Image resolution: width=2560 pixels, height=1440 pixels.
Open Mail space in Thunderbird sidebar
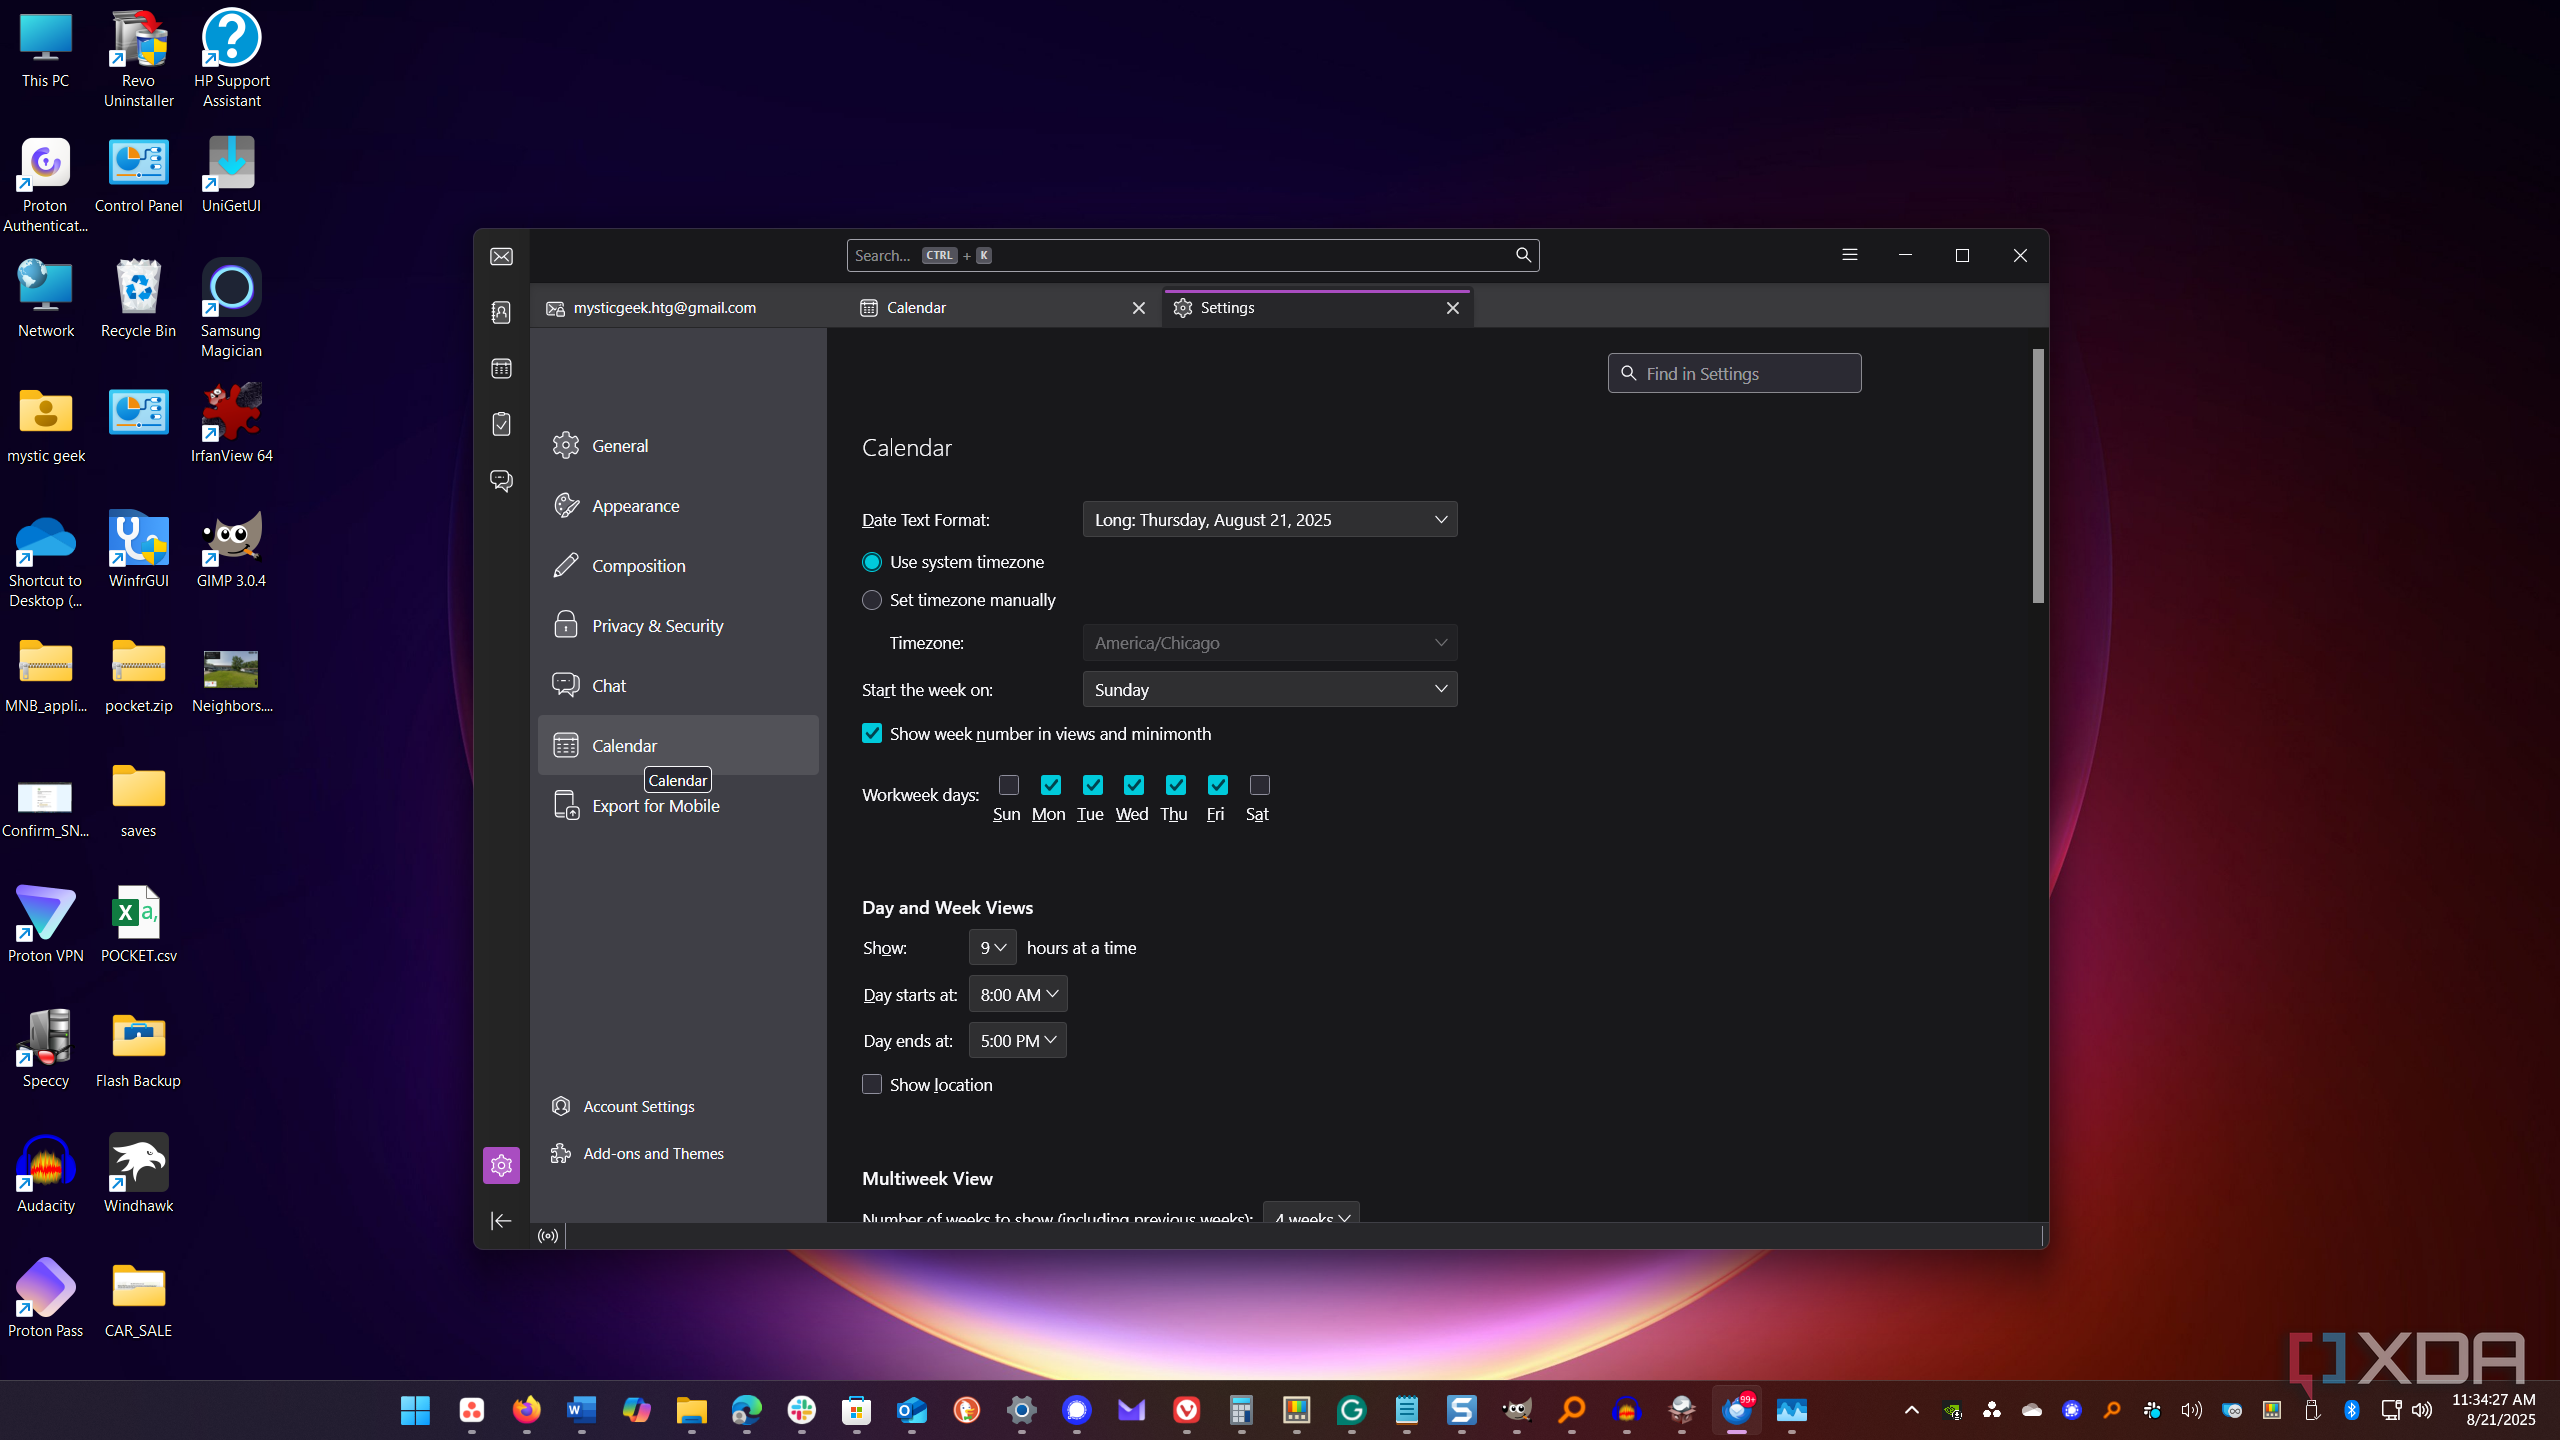click(x=501, y=257)
